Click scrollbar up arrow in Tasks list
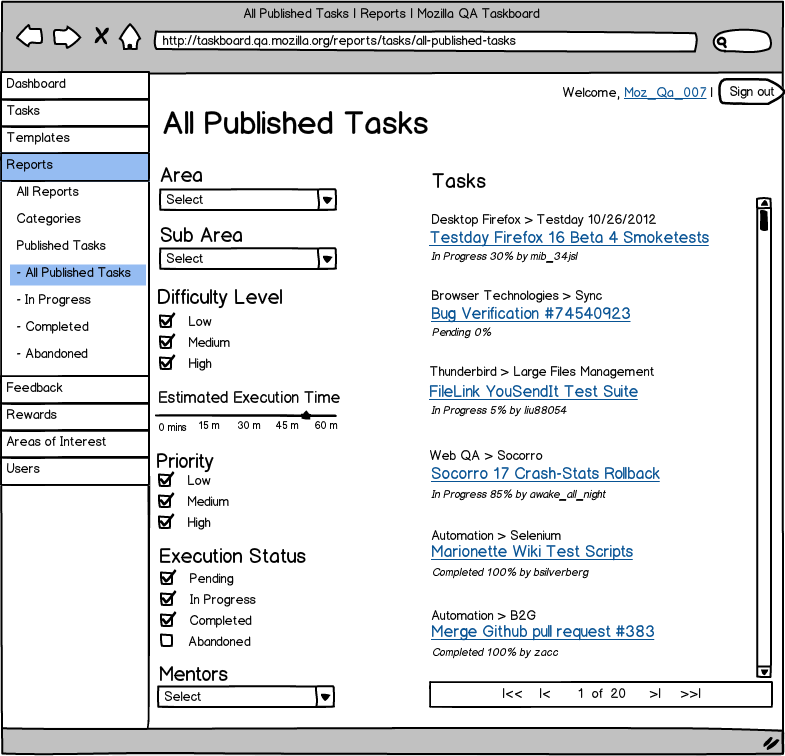 (763, 203)
